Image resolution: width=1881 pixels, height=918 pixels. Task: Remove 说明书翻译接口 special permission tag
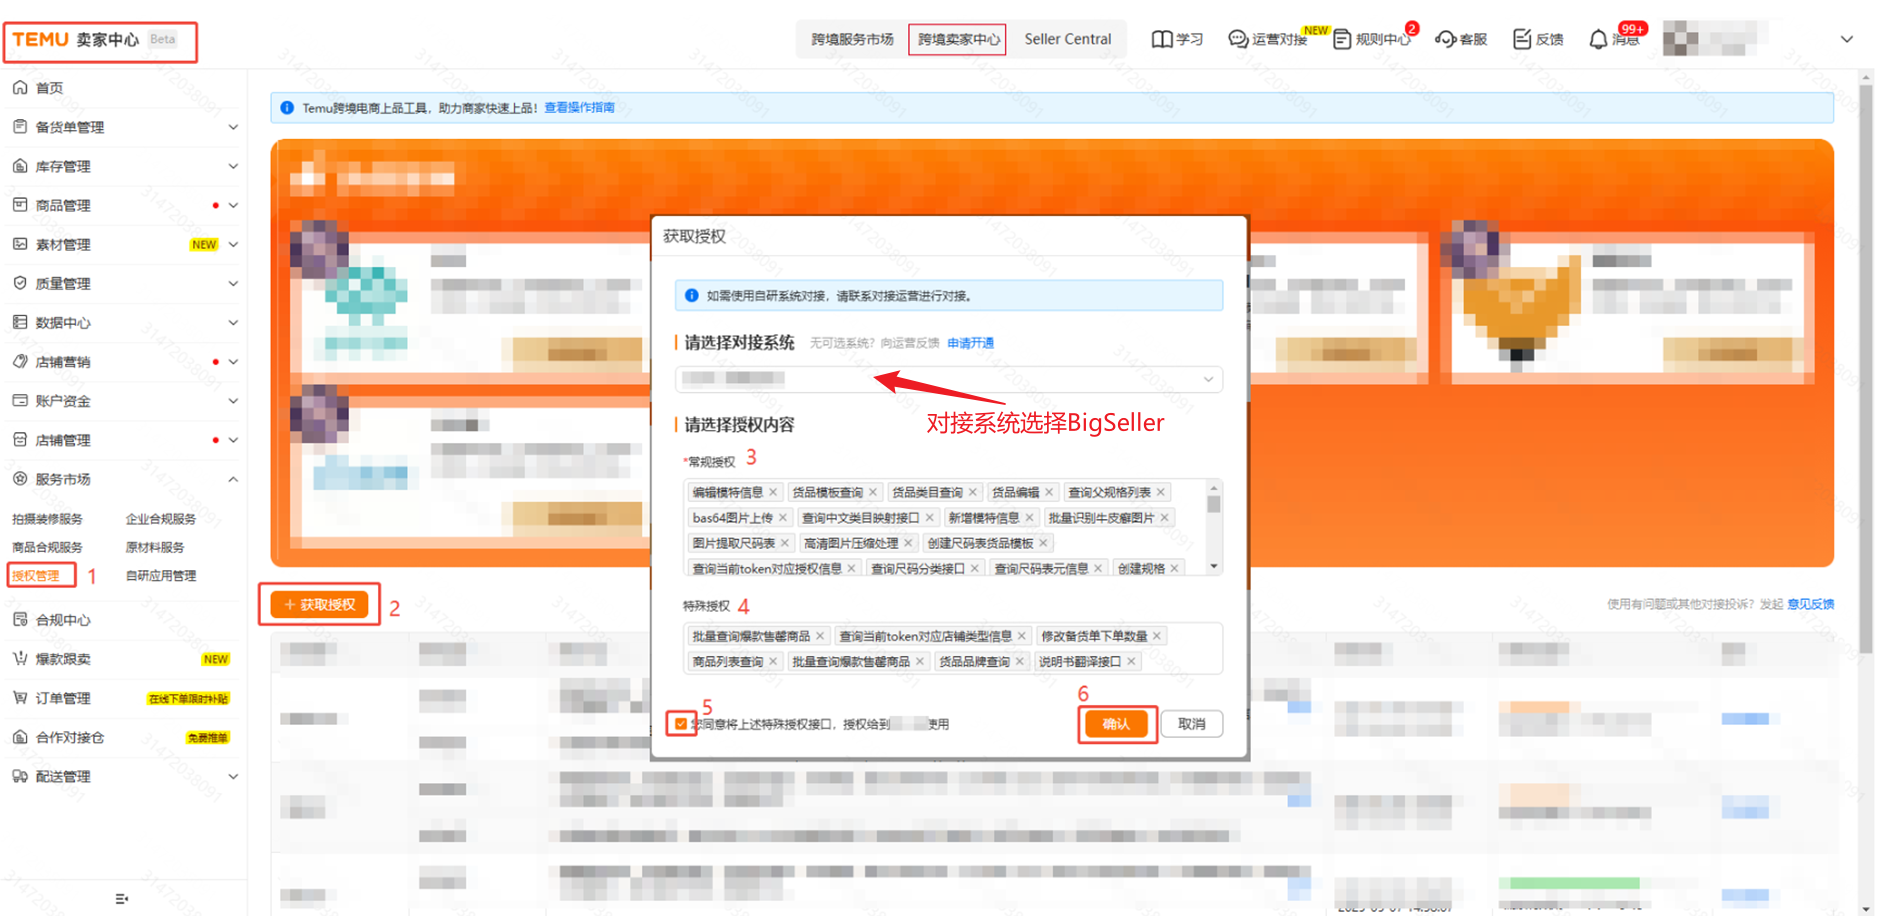click(1131, 661)
